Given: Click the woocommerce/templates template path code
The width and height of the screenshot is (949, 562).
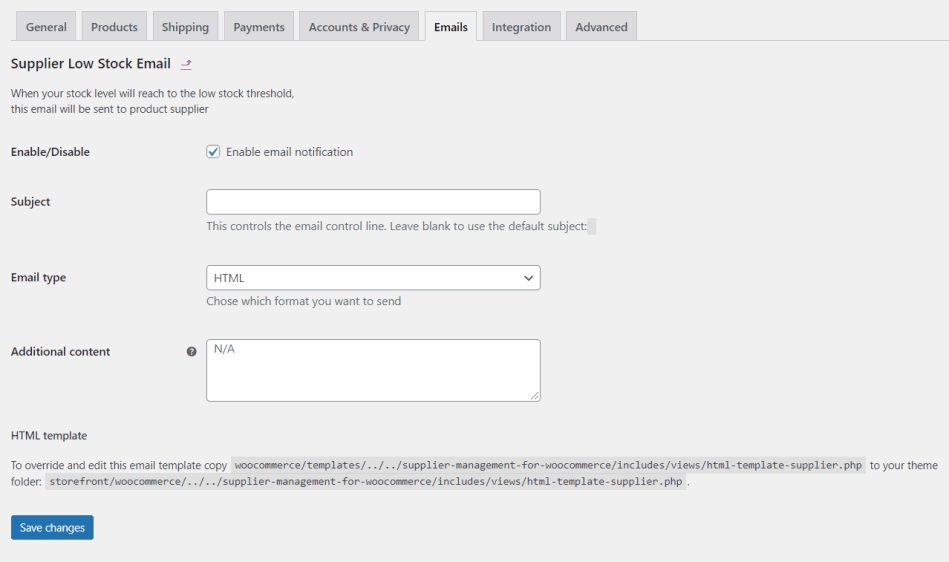Looking at the screenshot, I should [548, 465].
